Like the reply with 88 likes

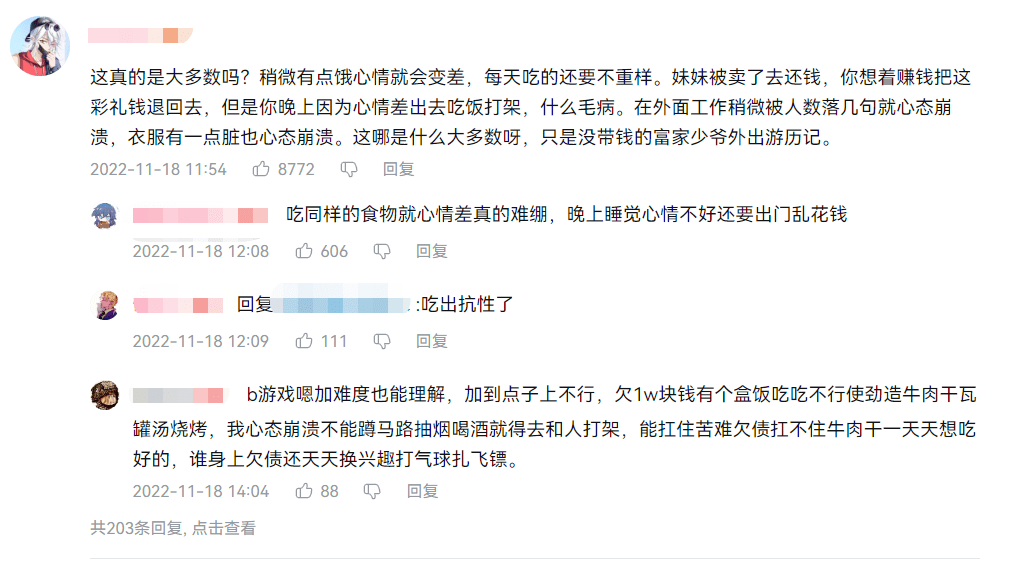(x=305, y=491)
